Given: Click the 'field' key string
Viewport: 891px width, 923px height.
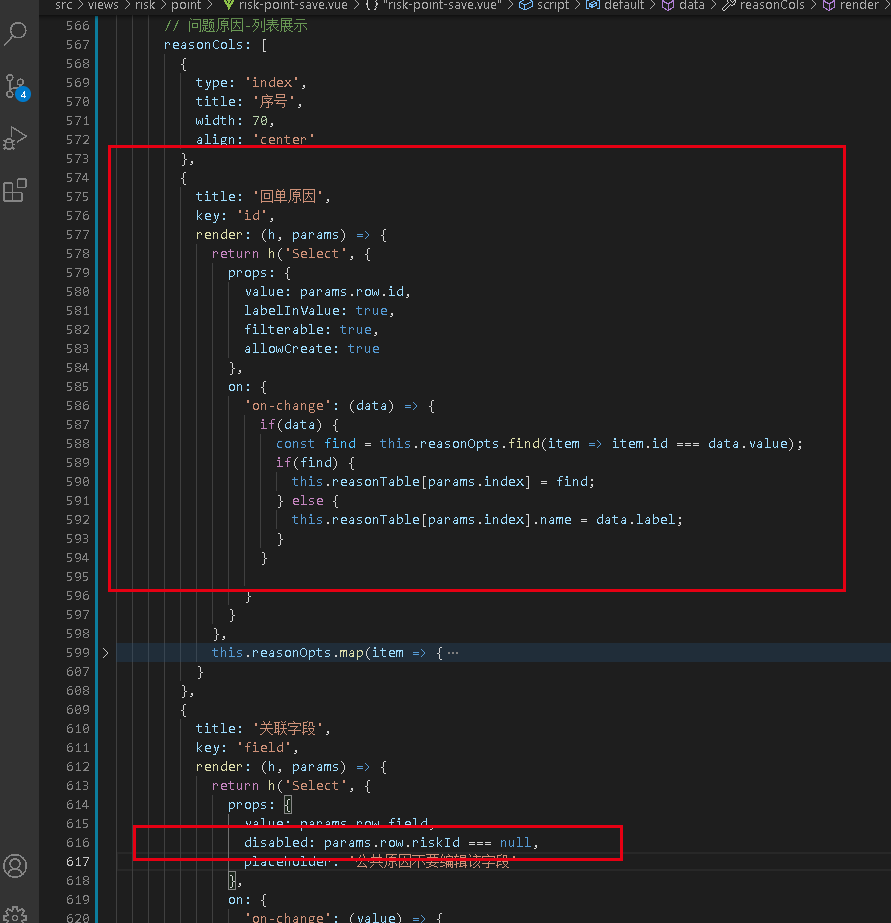Looking at the screenshot, I should click(264, 748).
